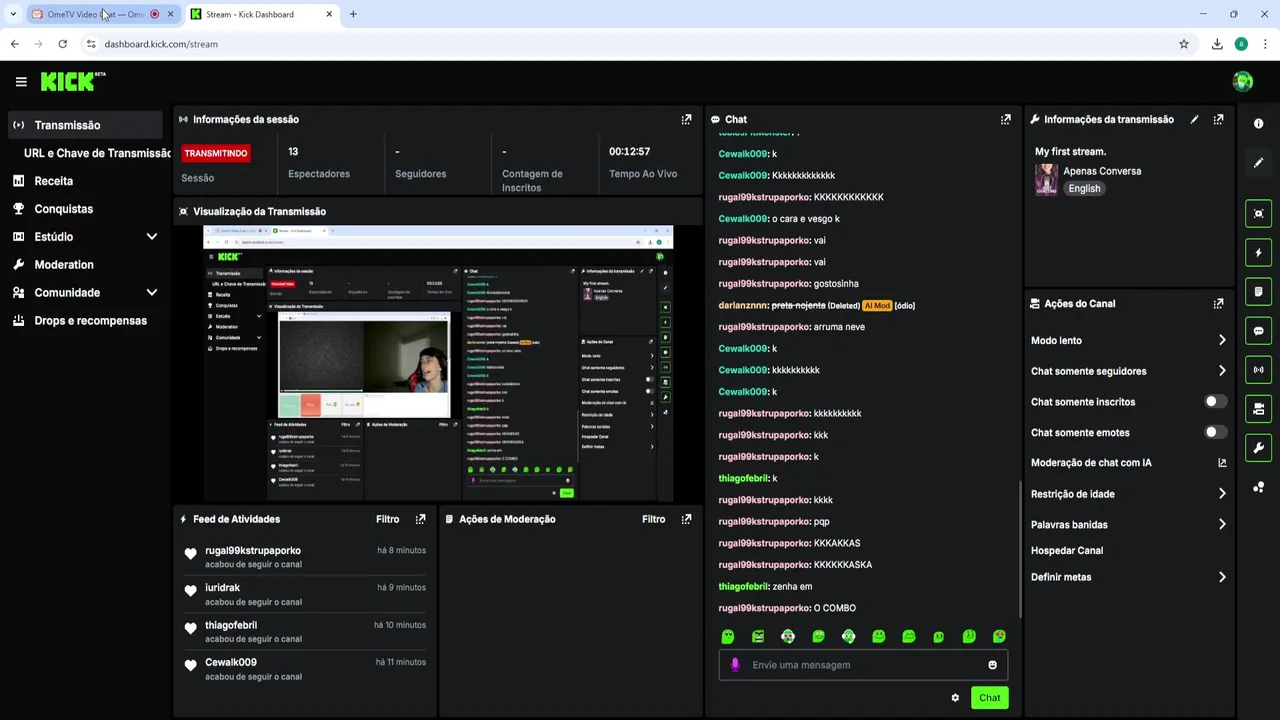
Task: Expand the Estúdio sidebar section
Action: pos(152,237)
